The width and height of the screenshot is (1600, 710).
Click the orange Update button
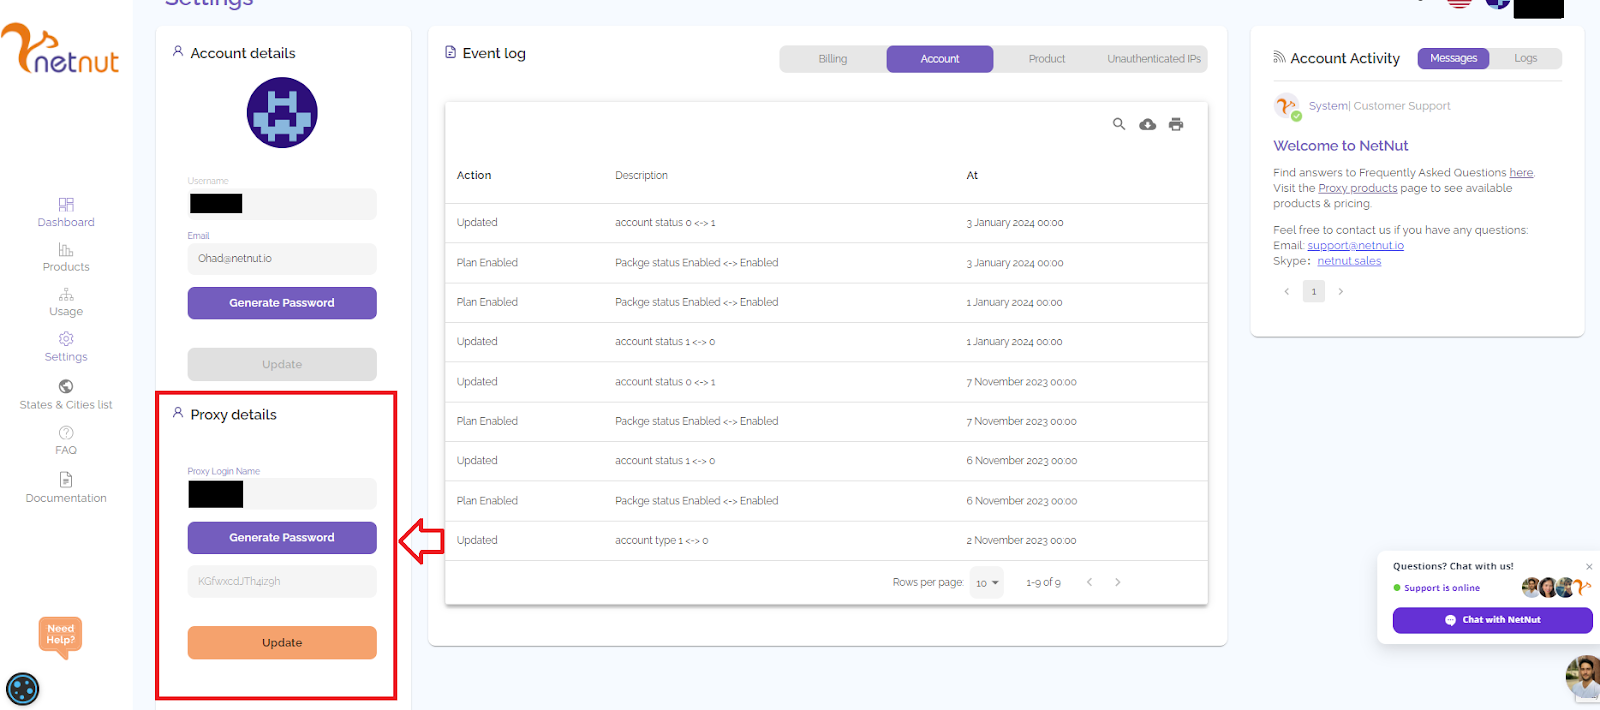[282, 643]
